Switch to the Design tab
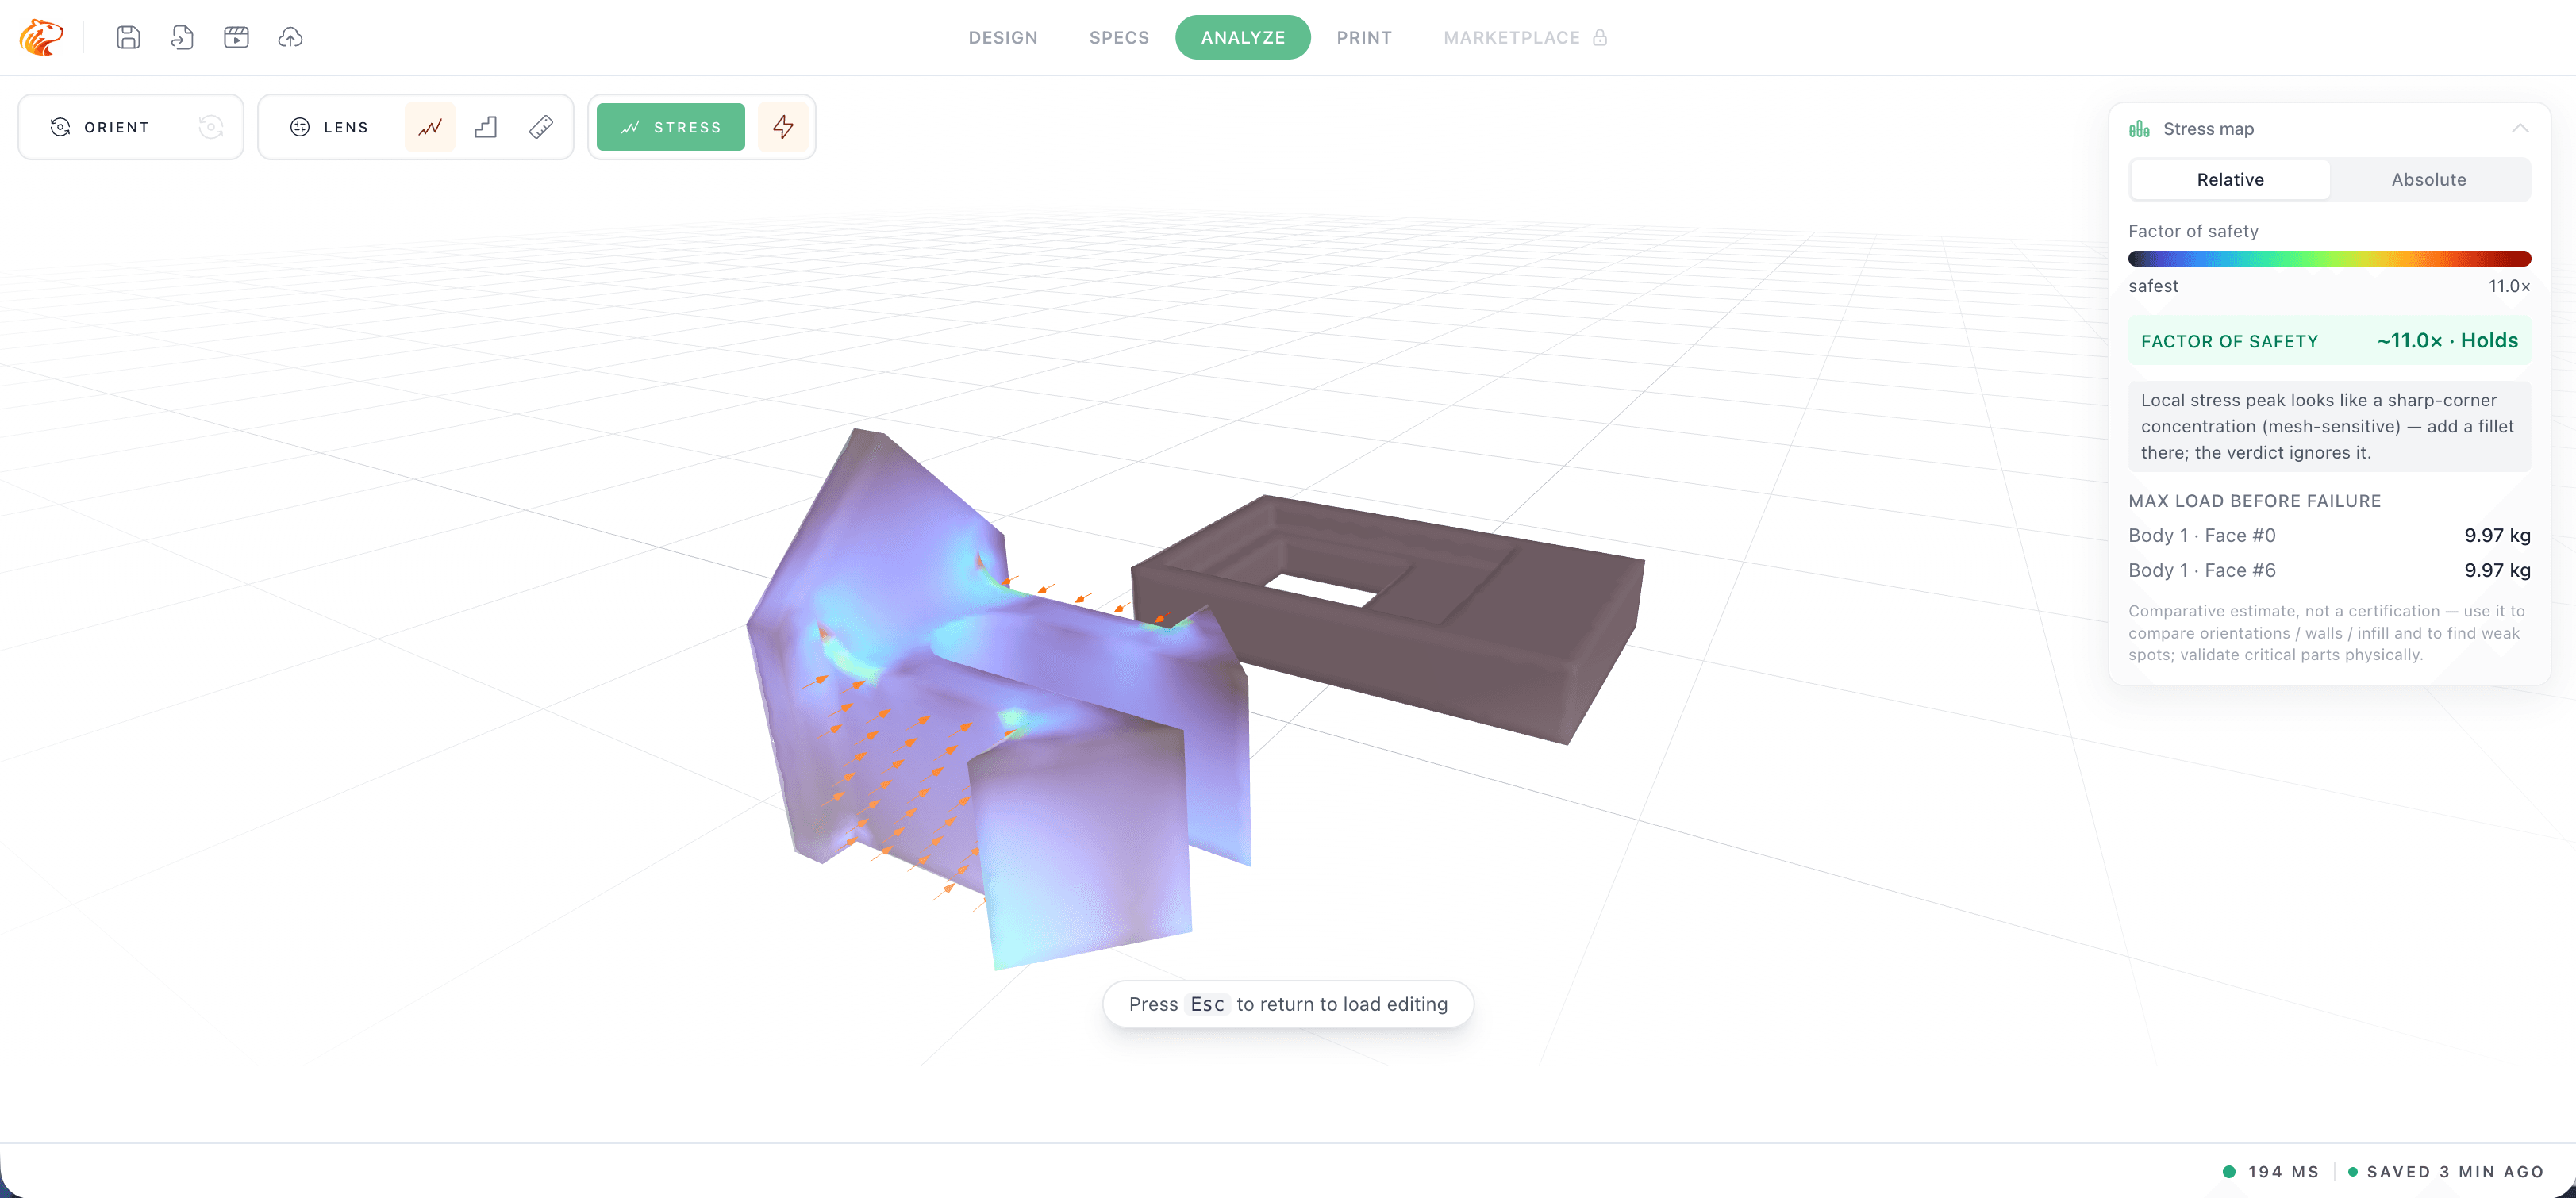The image size is (2576, 1198). (1003, 37)
